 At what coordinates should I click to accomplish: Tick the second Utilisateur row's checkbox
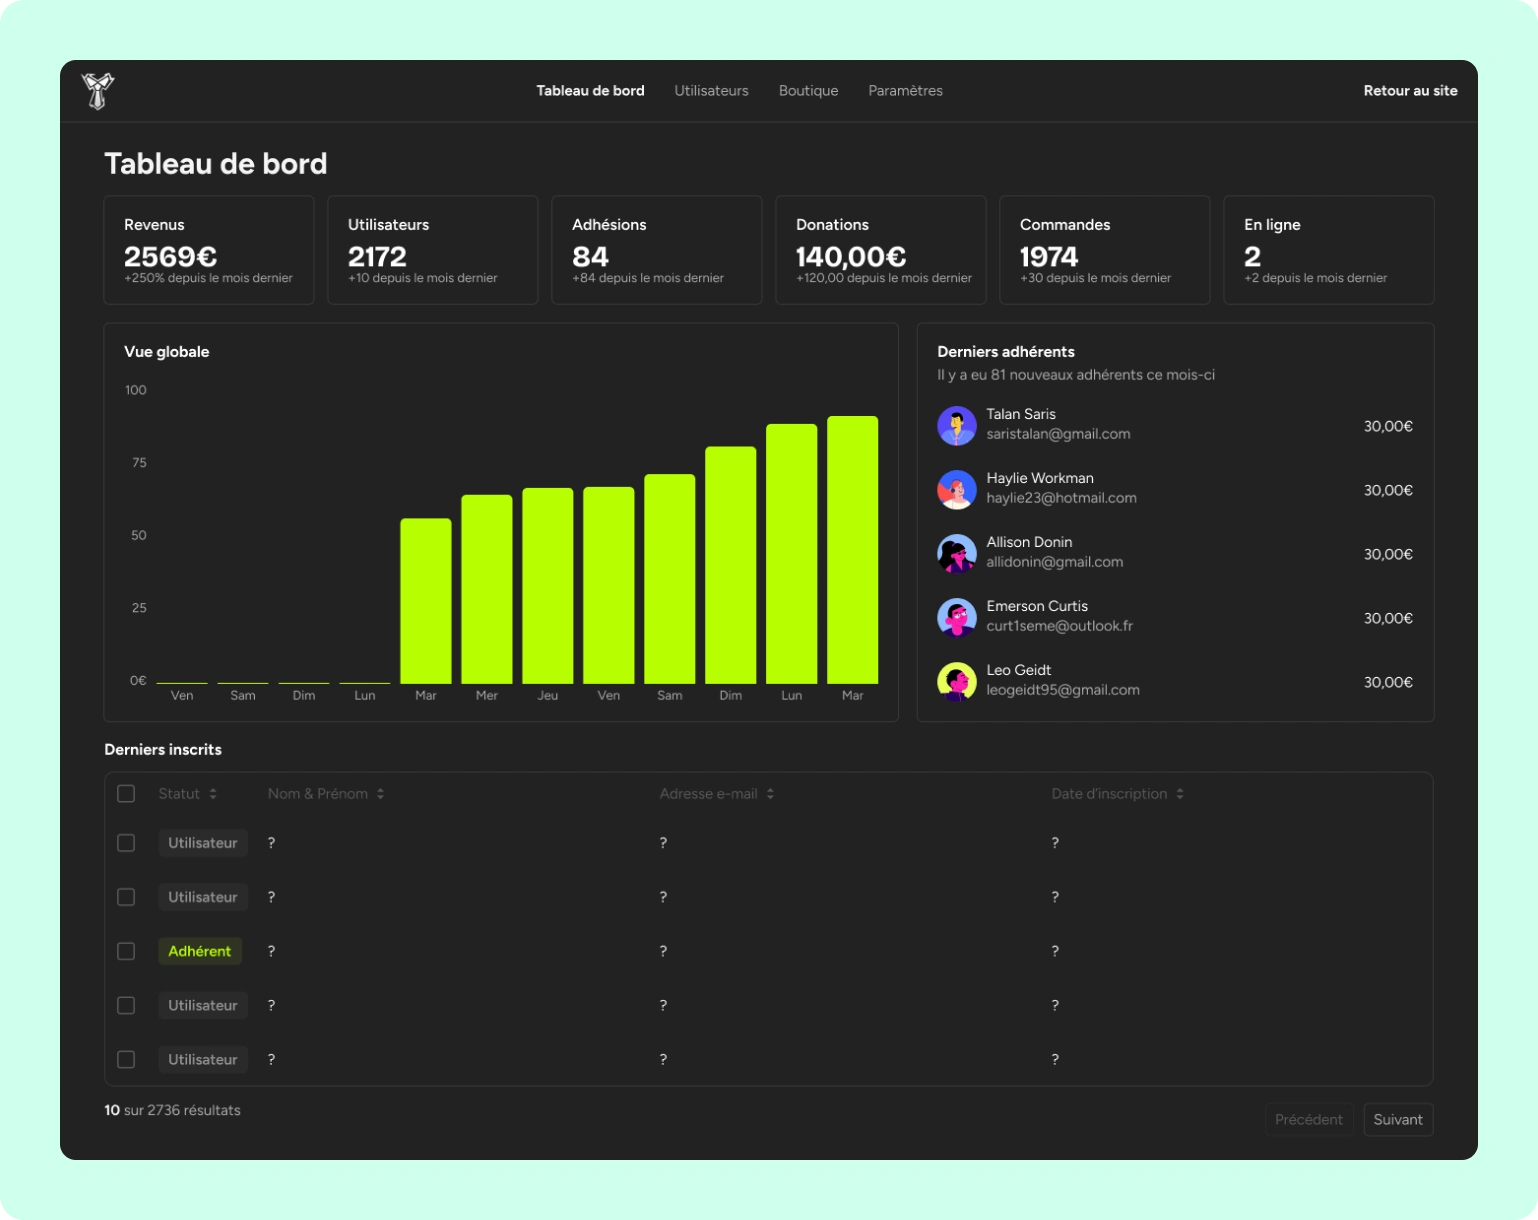pos(126,897)
